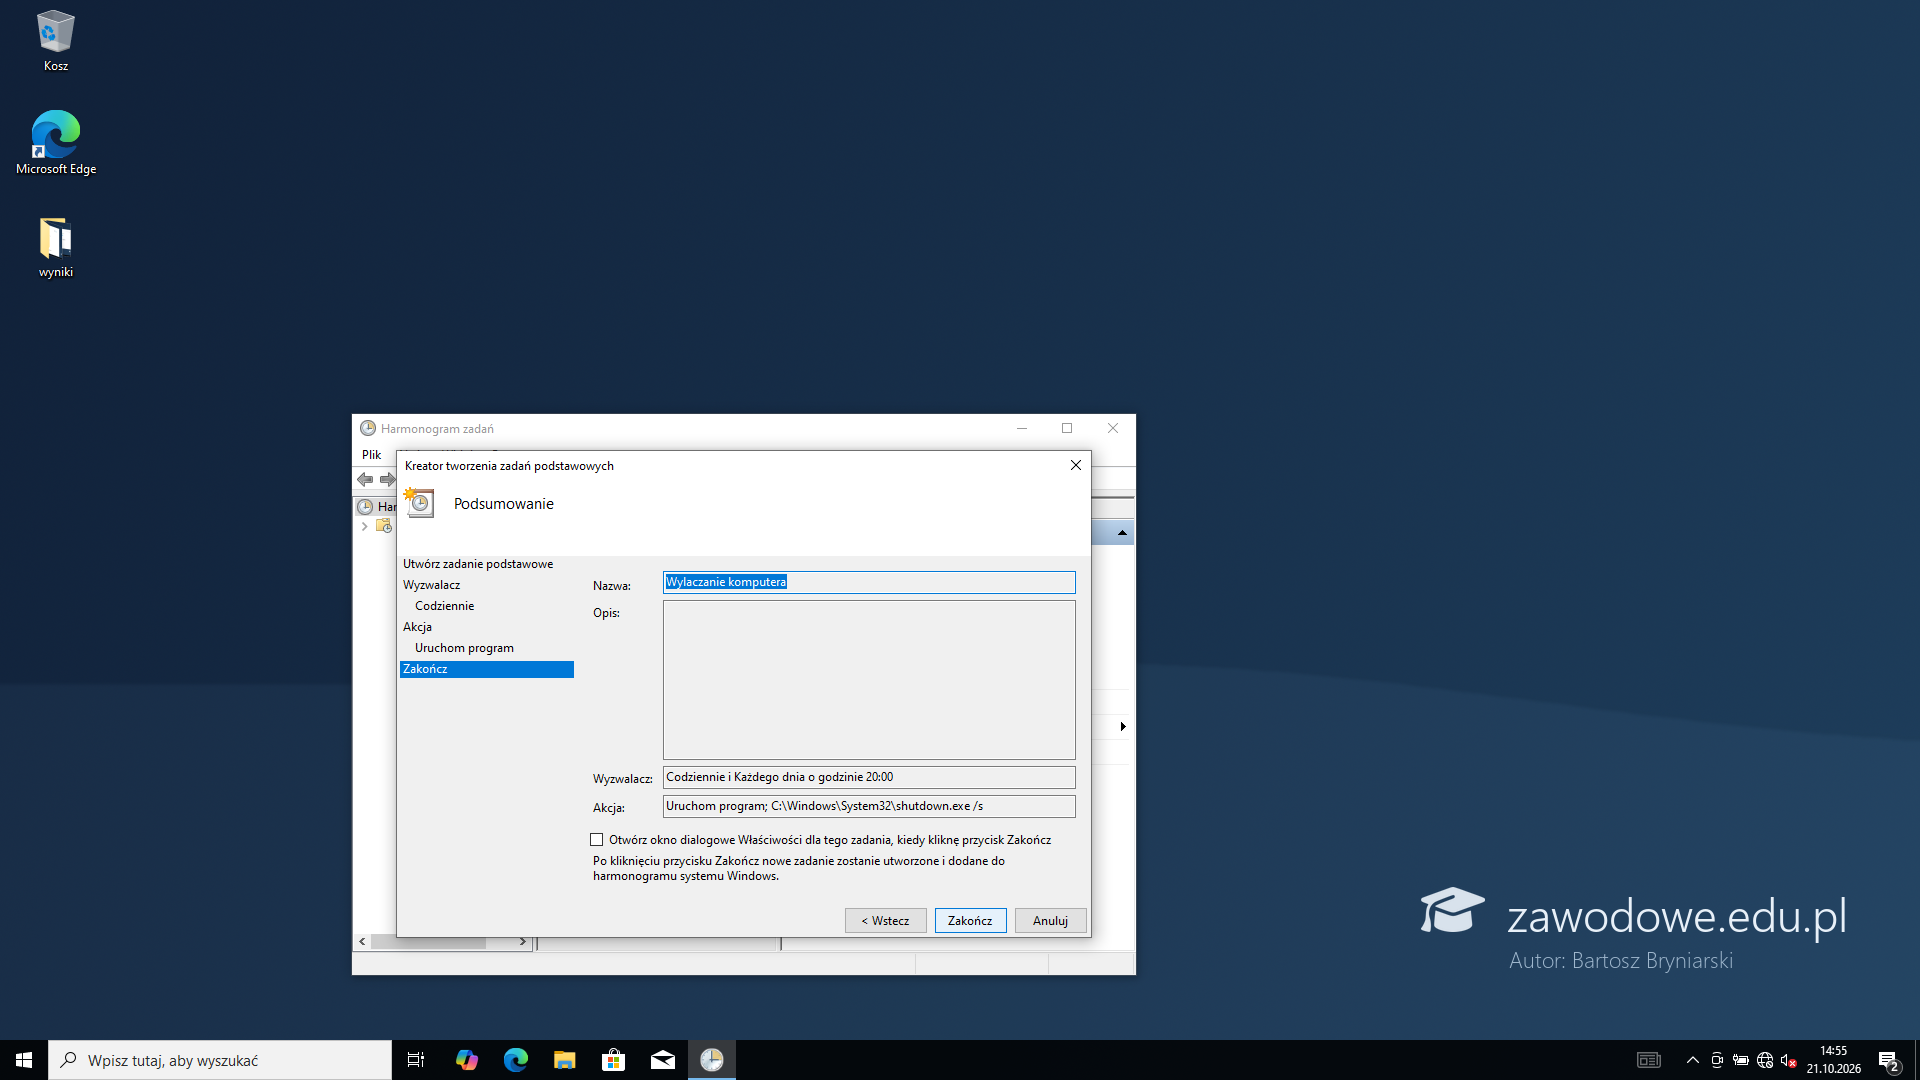1920x1080 pixels.
Task: Click the Akcja summary field
Action: point(869,806)
